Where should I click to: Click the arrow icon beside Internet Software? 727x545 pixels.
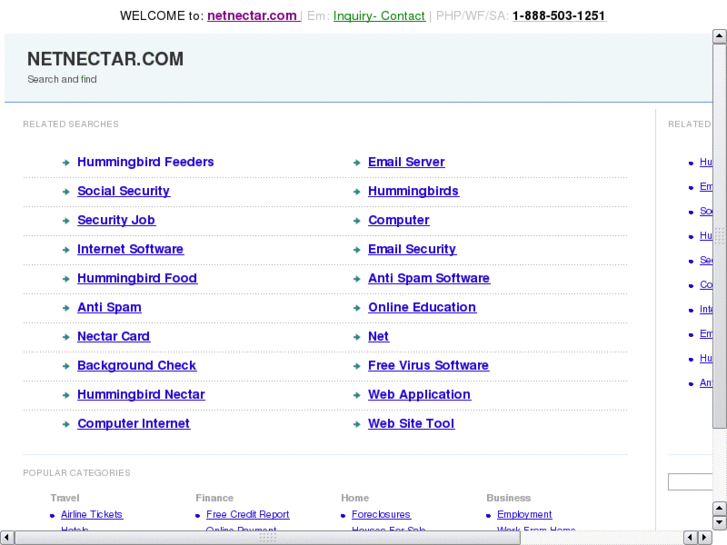coord(66,250)
